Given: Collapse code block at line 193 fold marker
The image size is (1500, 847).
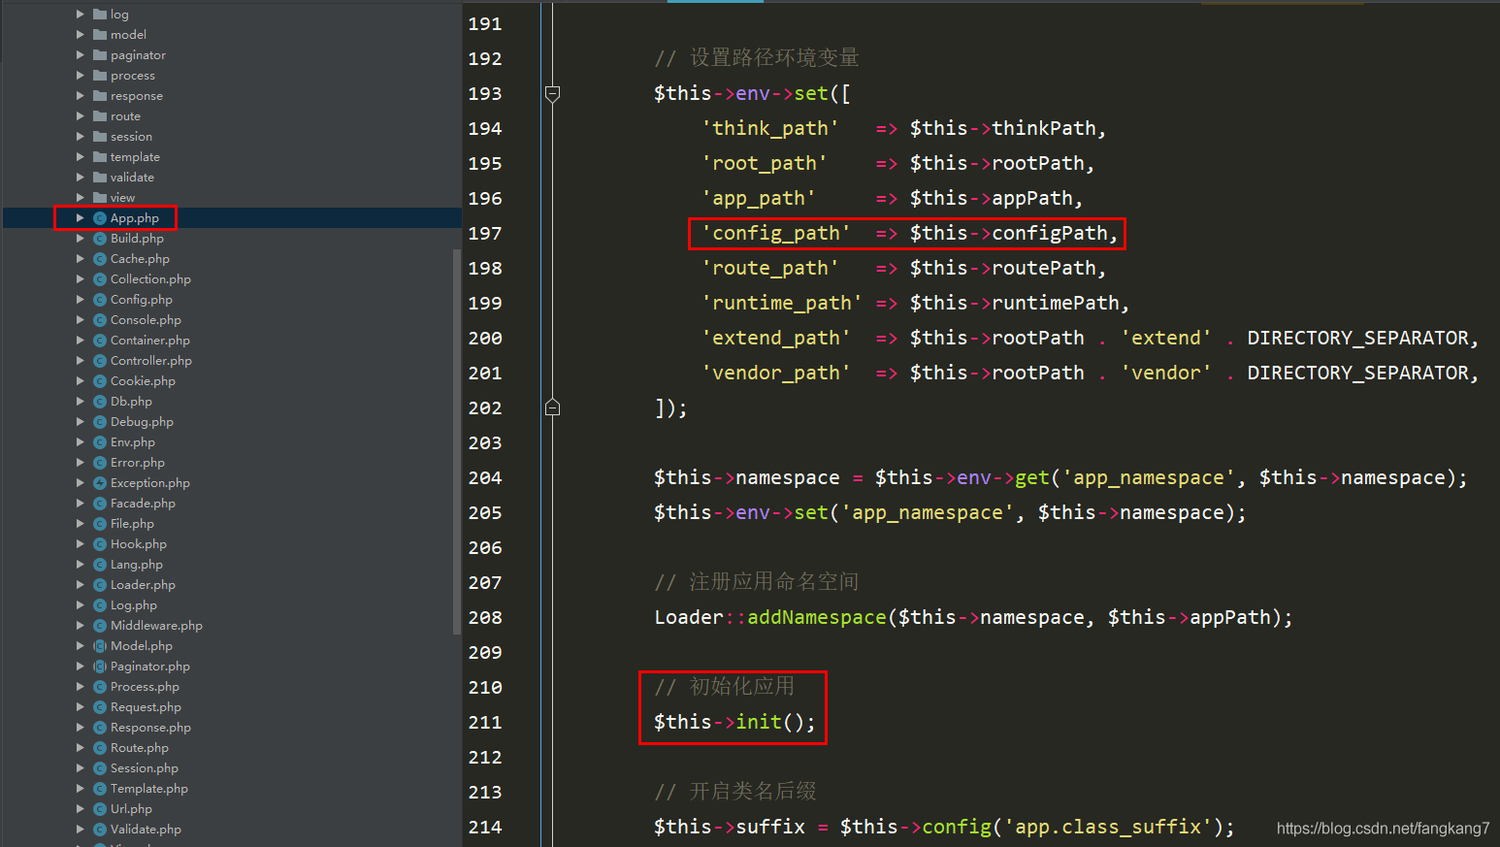Looking at the screenshot, I should (552, 93).
